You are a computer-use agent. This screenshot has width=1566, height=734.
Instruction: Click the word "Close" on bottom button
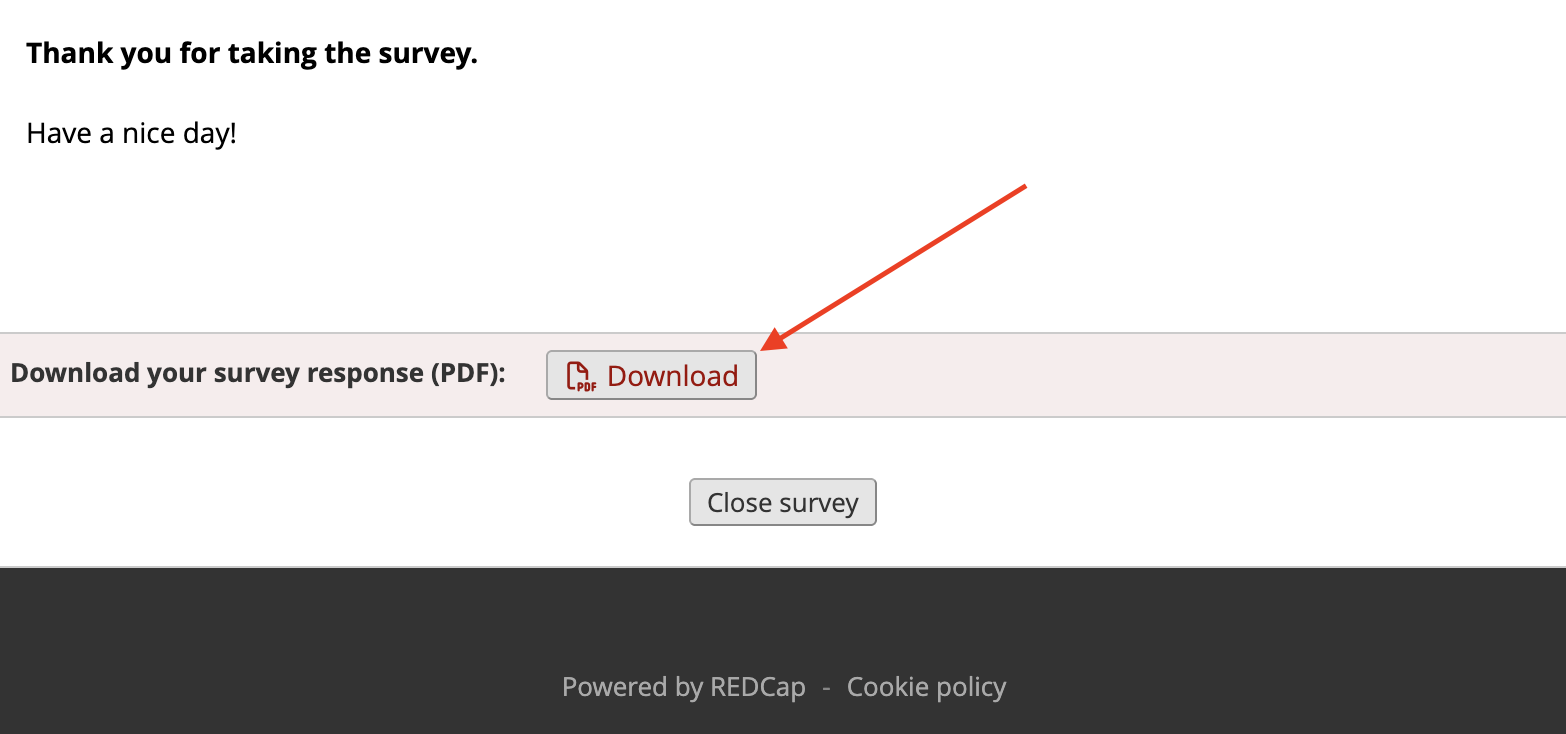pos(739,502)
